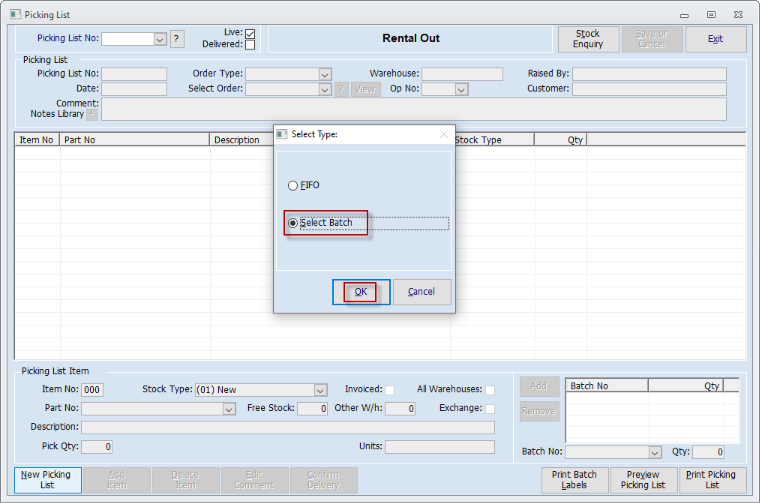Click the Units field
Screen dimensions: 760x503
[440, 447]
